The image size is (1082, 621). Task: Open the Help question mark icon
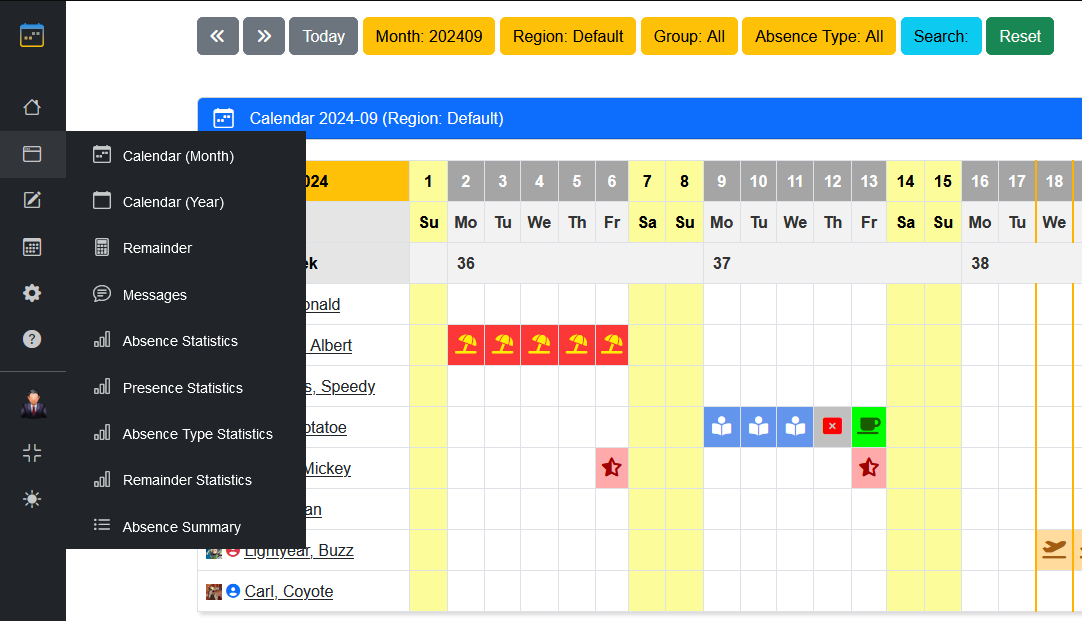[32, 339]
